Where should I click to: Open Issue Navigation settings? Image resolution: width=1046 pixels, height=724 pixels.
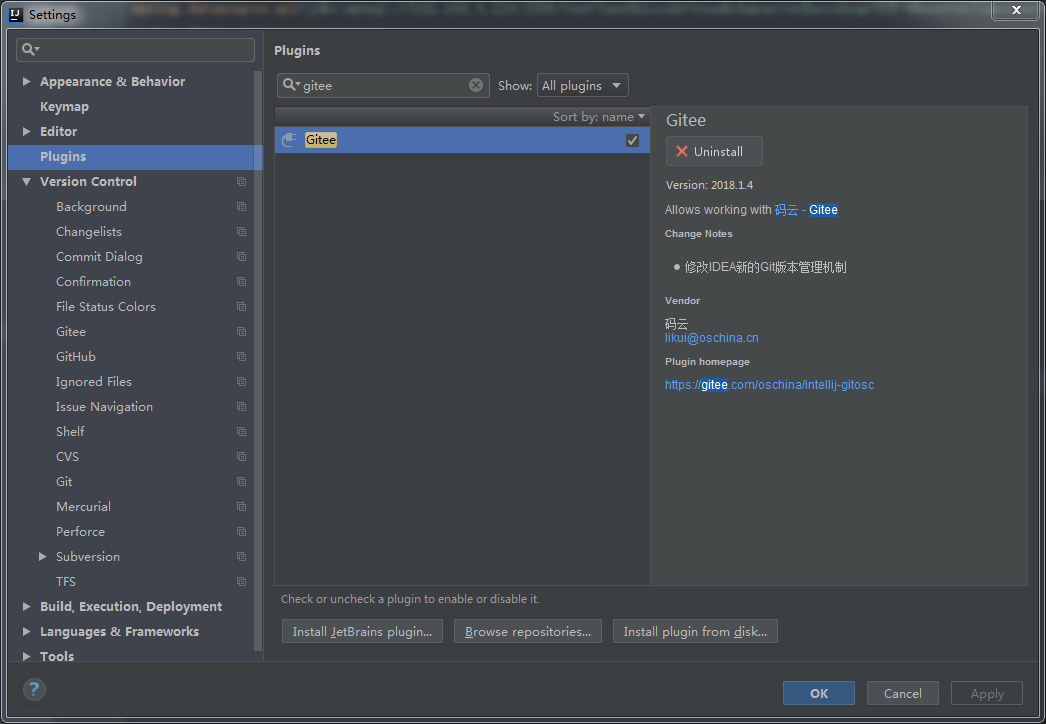point(104,407)
